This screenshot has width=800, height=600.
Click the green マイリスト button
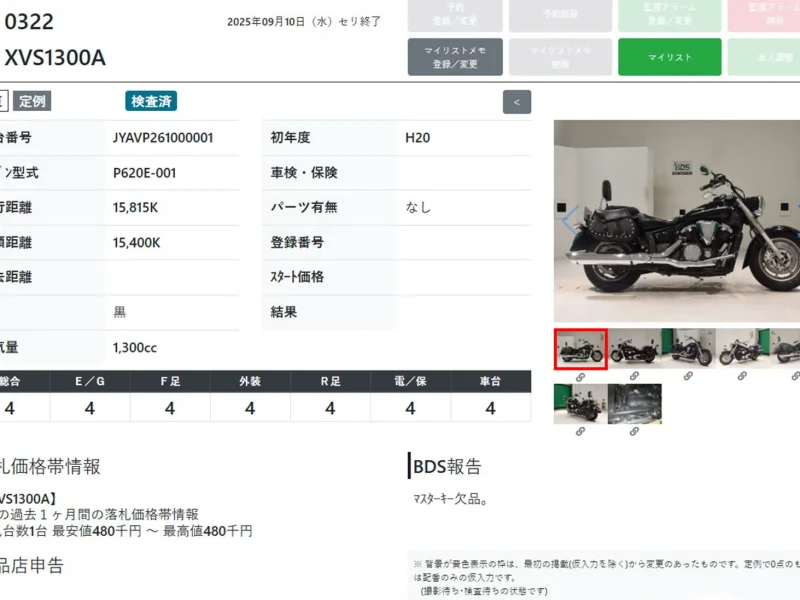(x=670, y=57)
